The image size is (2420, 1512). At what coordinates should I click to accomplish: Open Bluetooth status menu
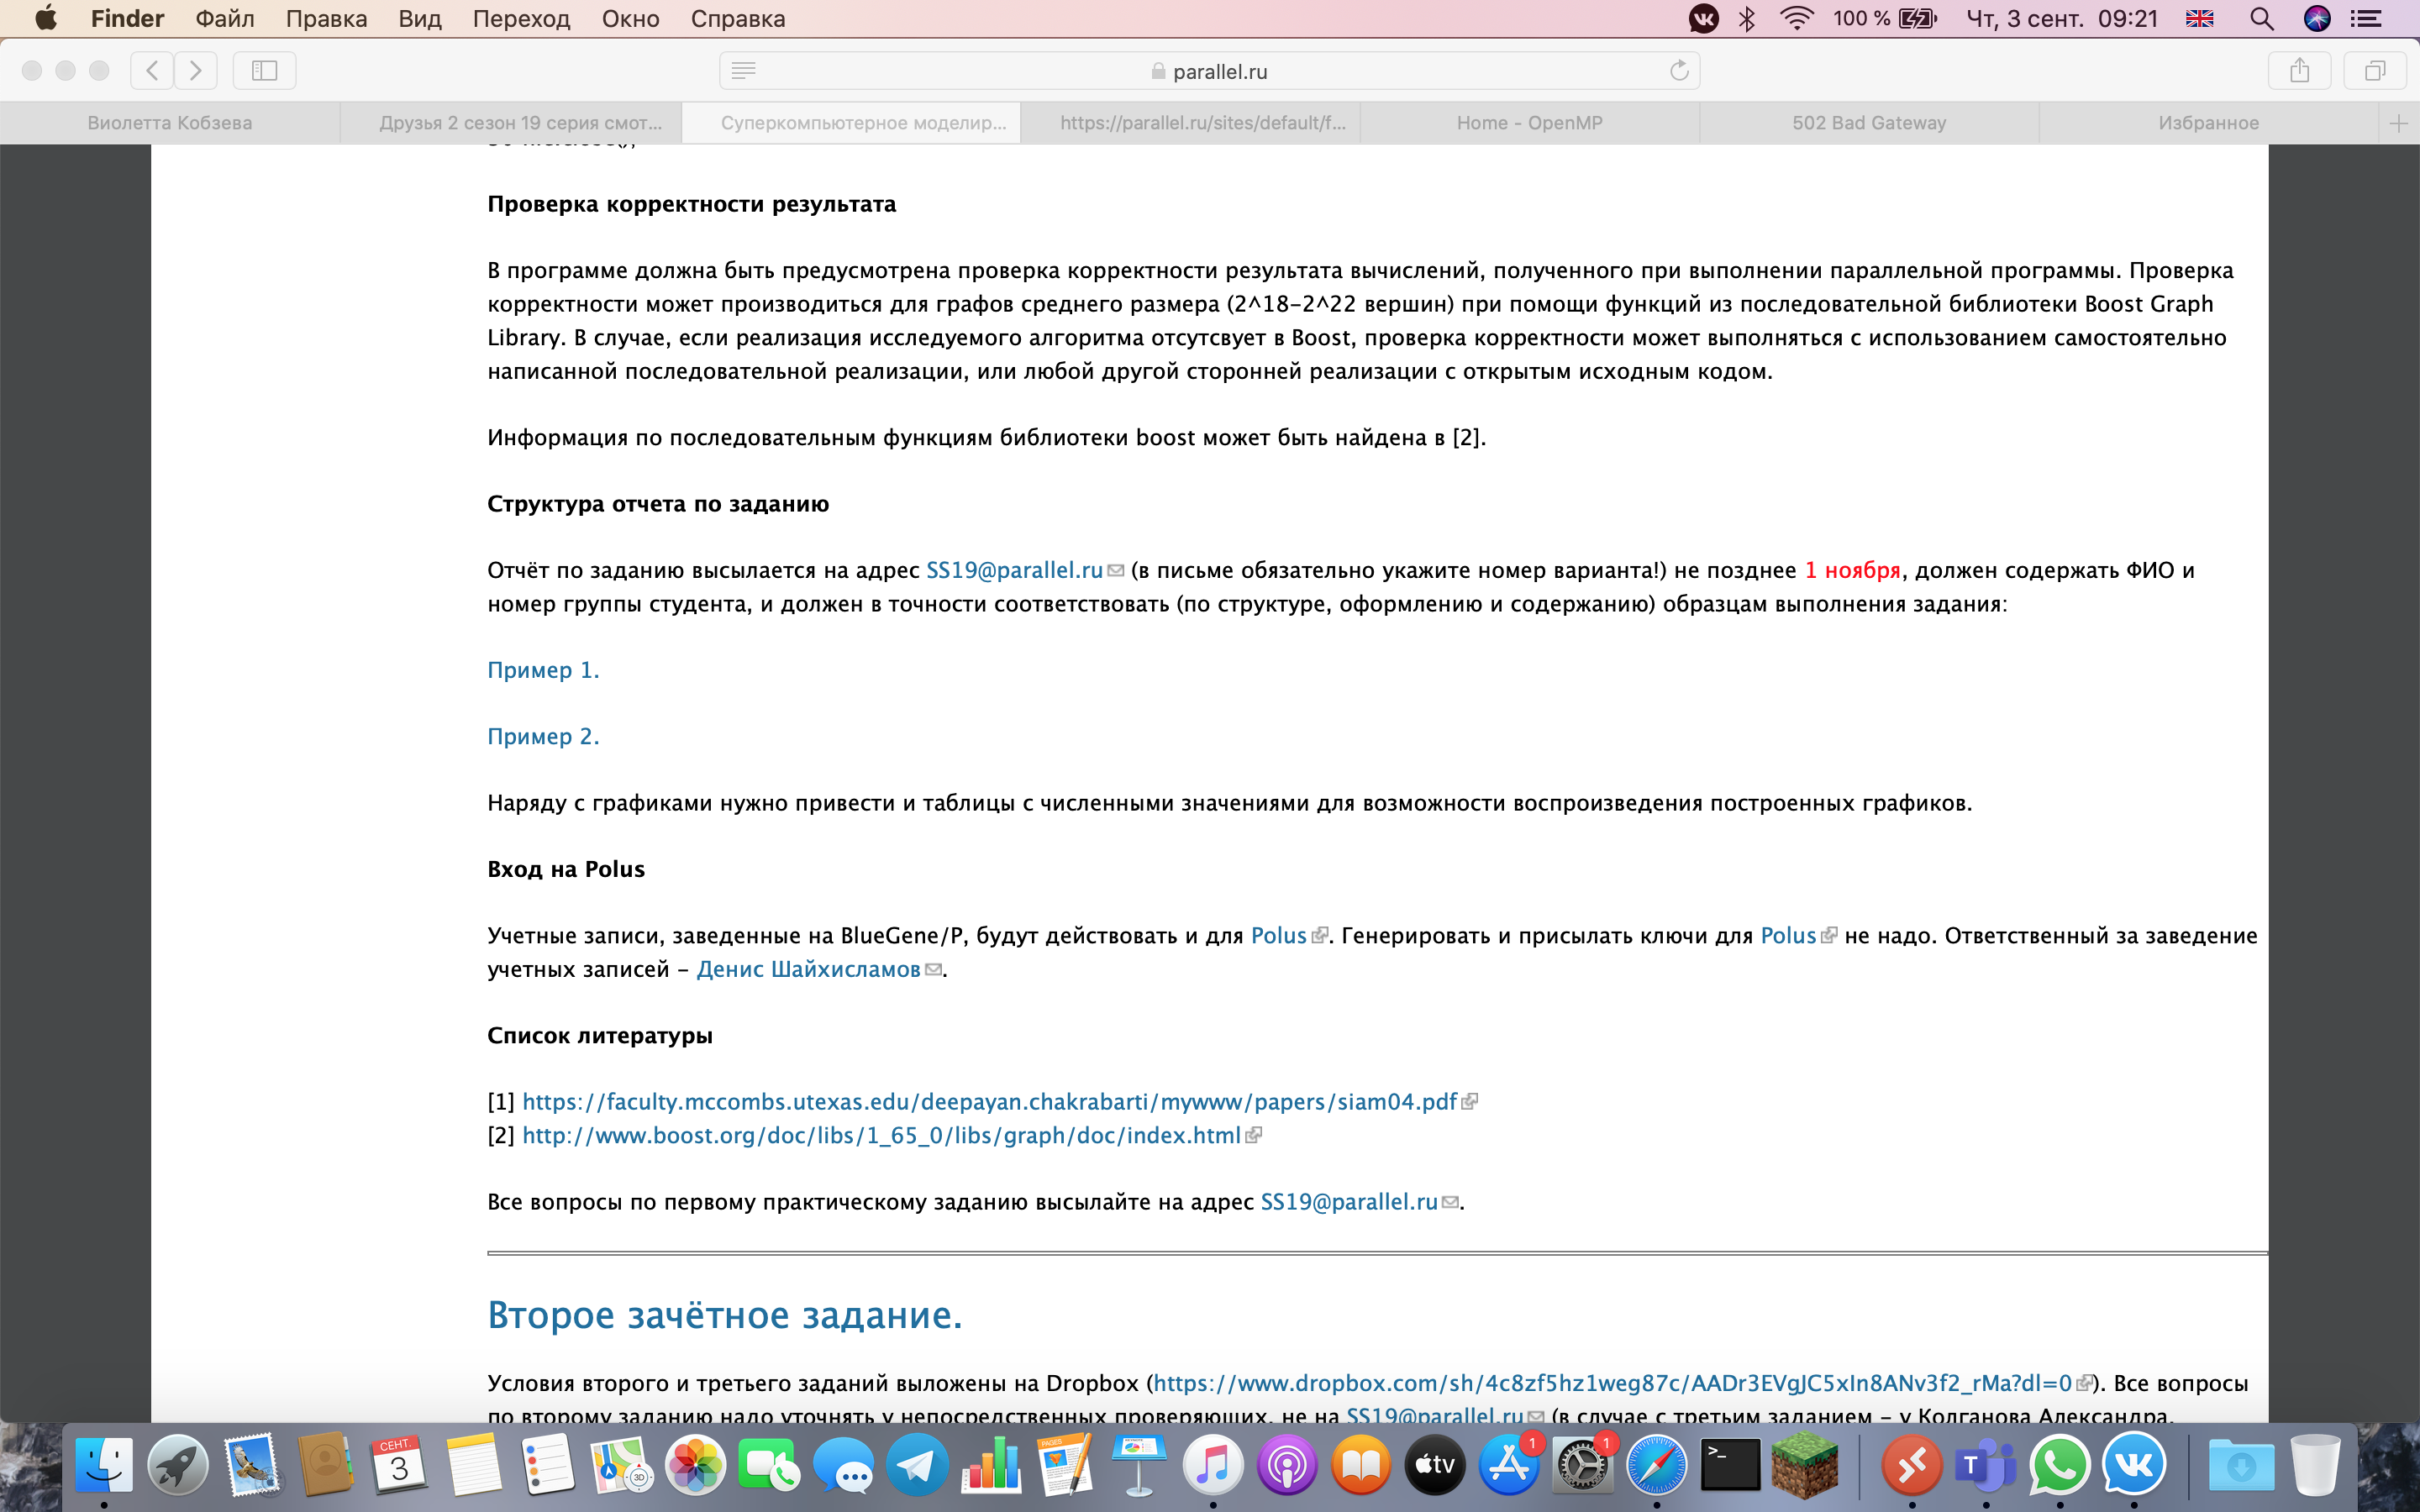click(x=1747, y=18)
